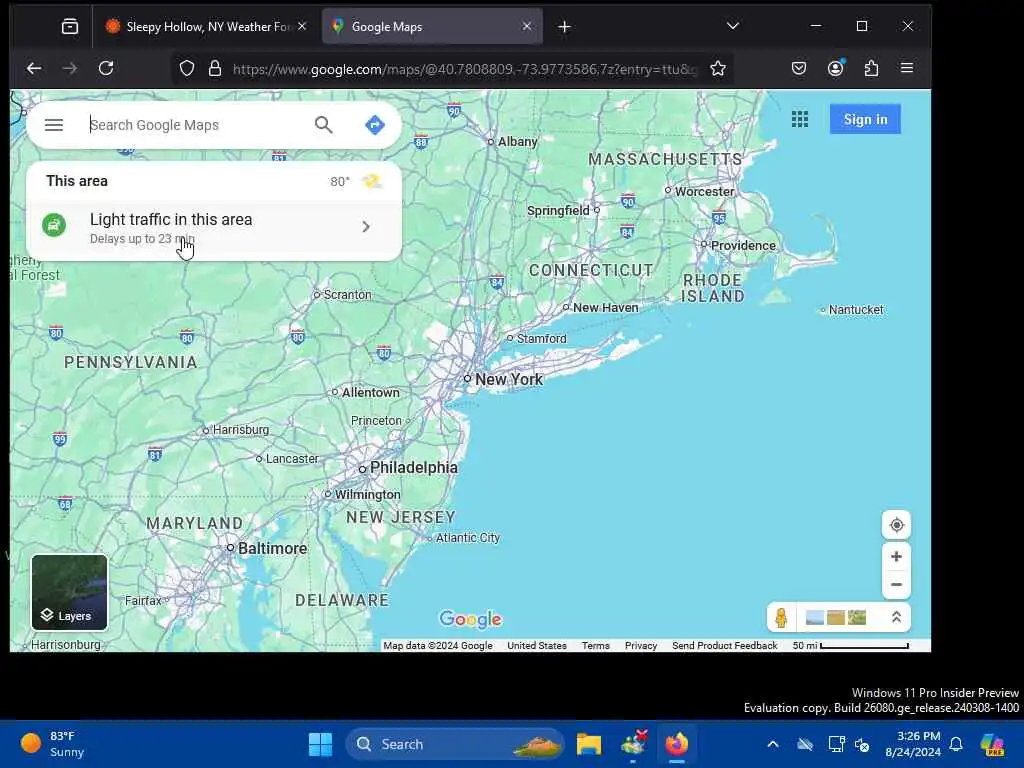This screenshot has height=768, width=1024.
Task: Expand the imagery strip double chevron
Action: tap(896, 617)
